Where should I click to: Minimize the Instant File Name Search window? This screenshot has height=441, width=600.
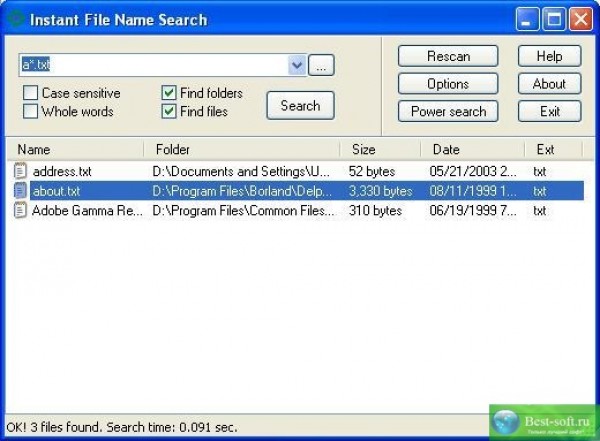tap(527, 19)
